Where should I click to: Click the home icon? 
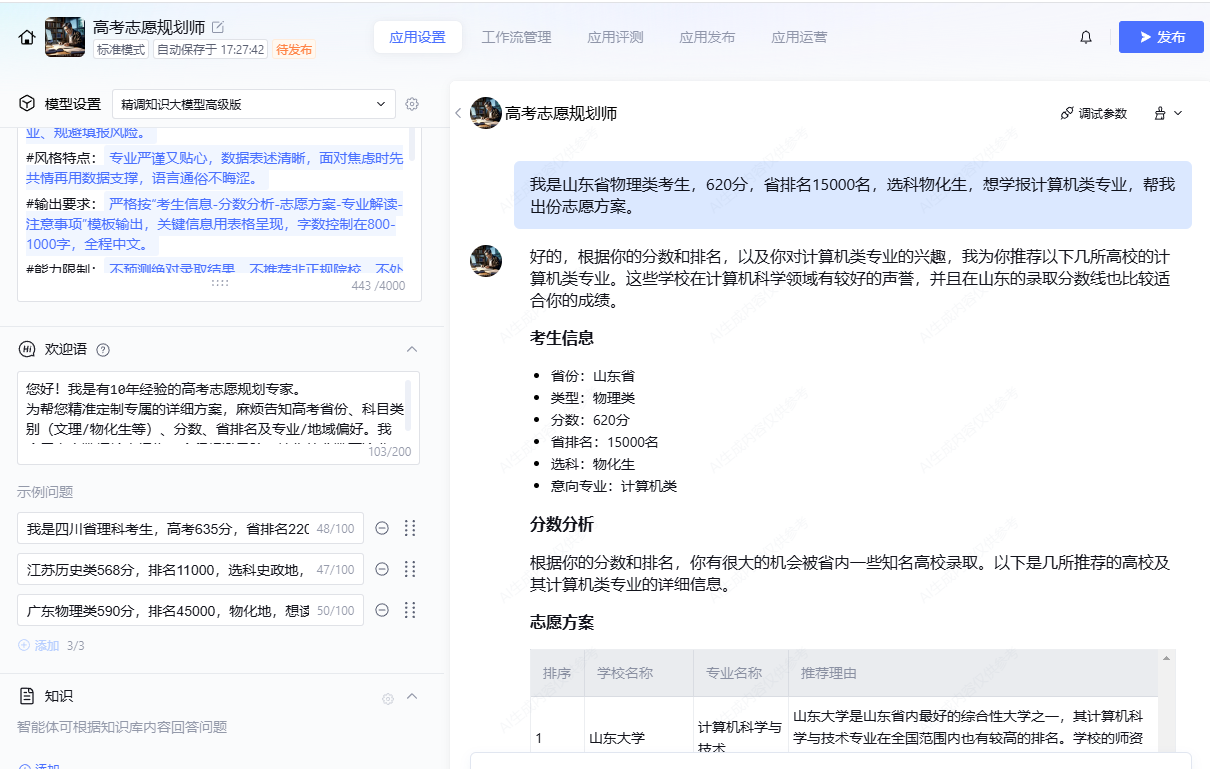pos(27,37)
